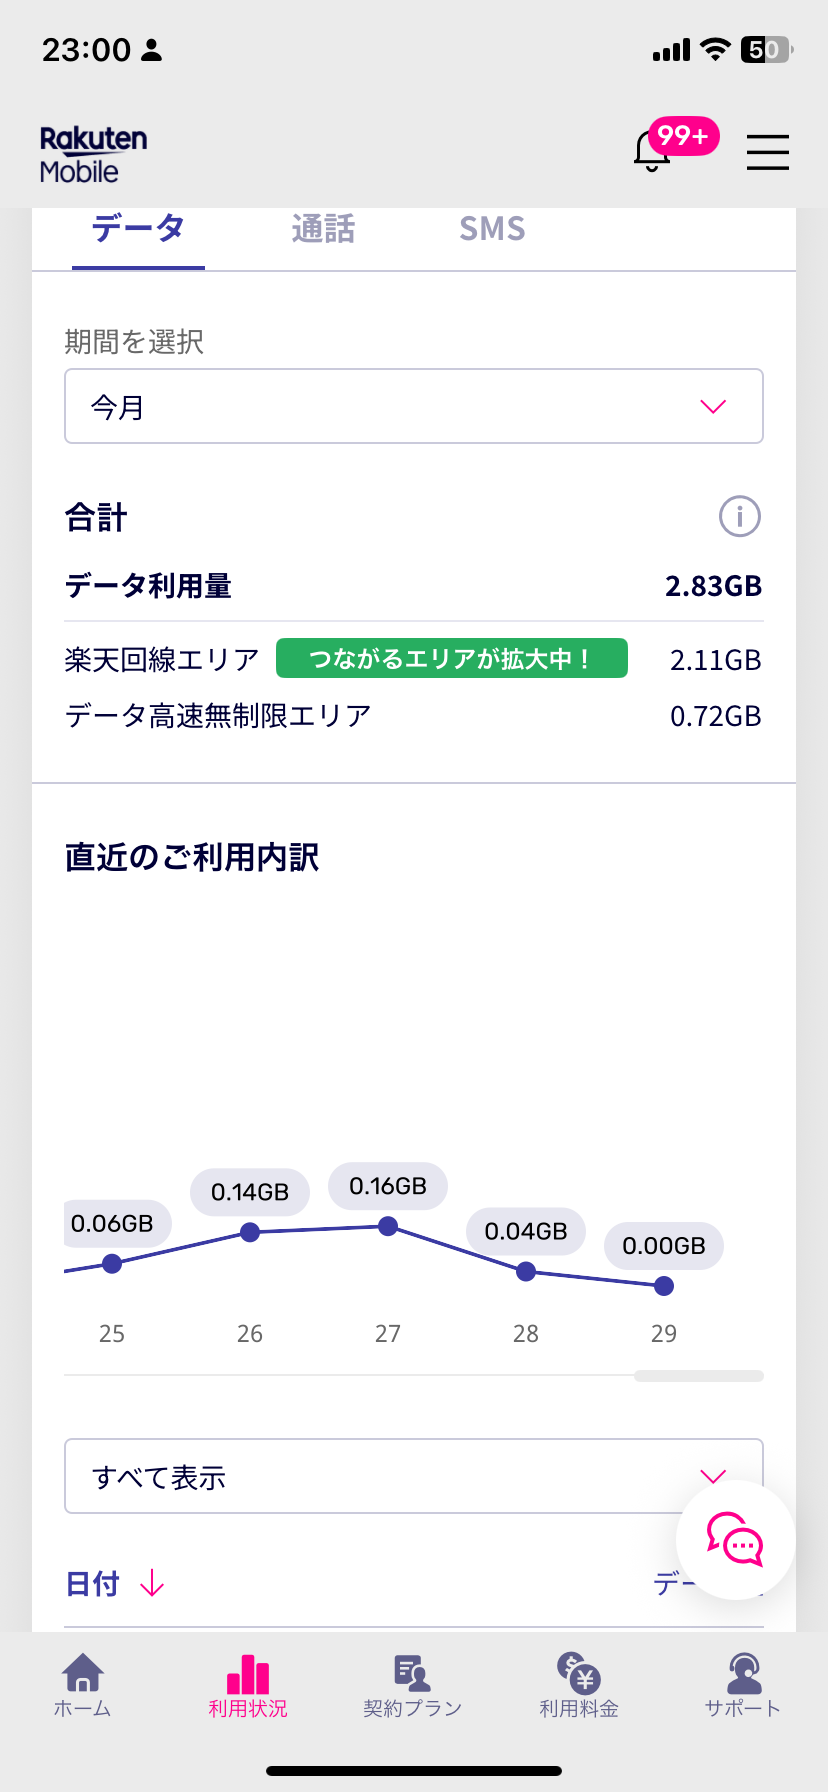Switch to the 通話 tab
Image resolution: width=828 pixels, height=1792 pixels.
[x=323, y=230]
